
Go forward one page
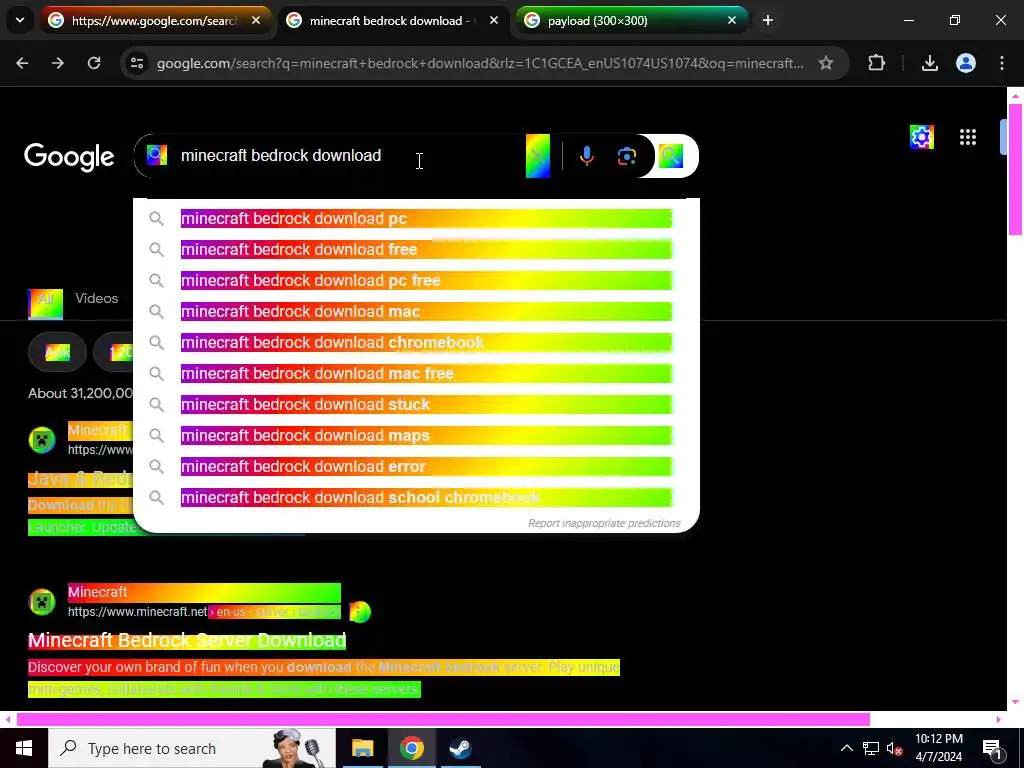click(57, 63)
